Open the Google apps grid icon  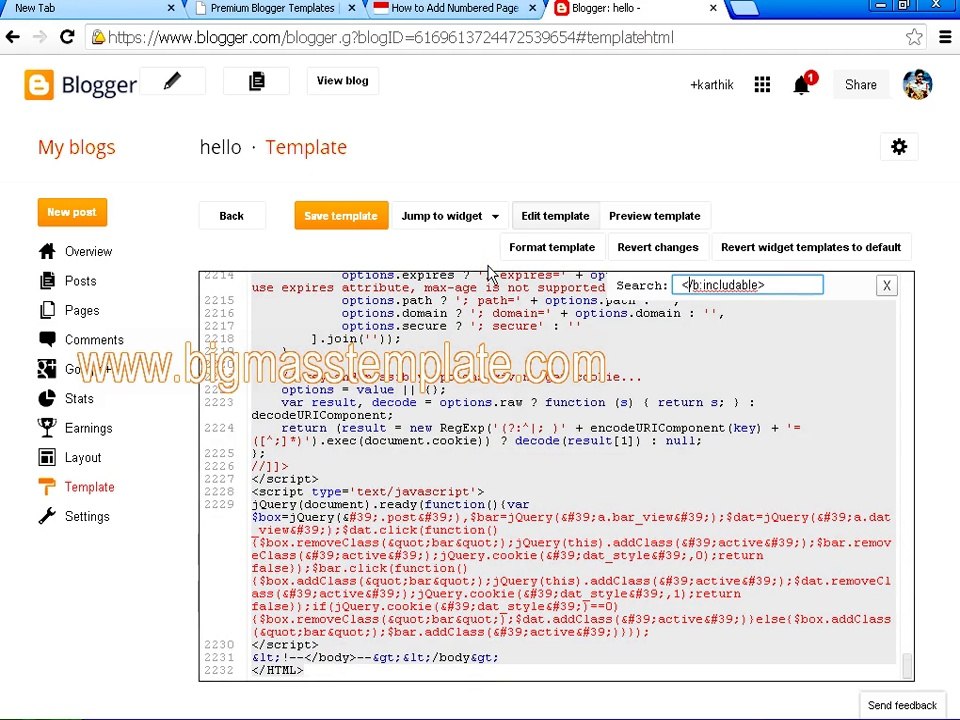(x=762, y=84)
